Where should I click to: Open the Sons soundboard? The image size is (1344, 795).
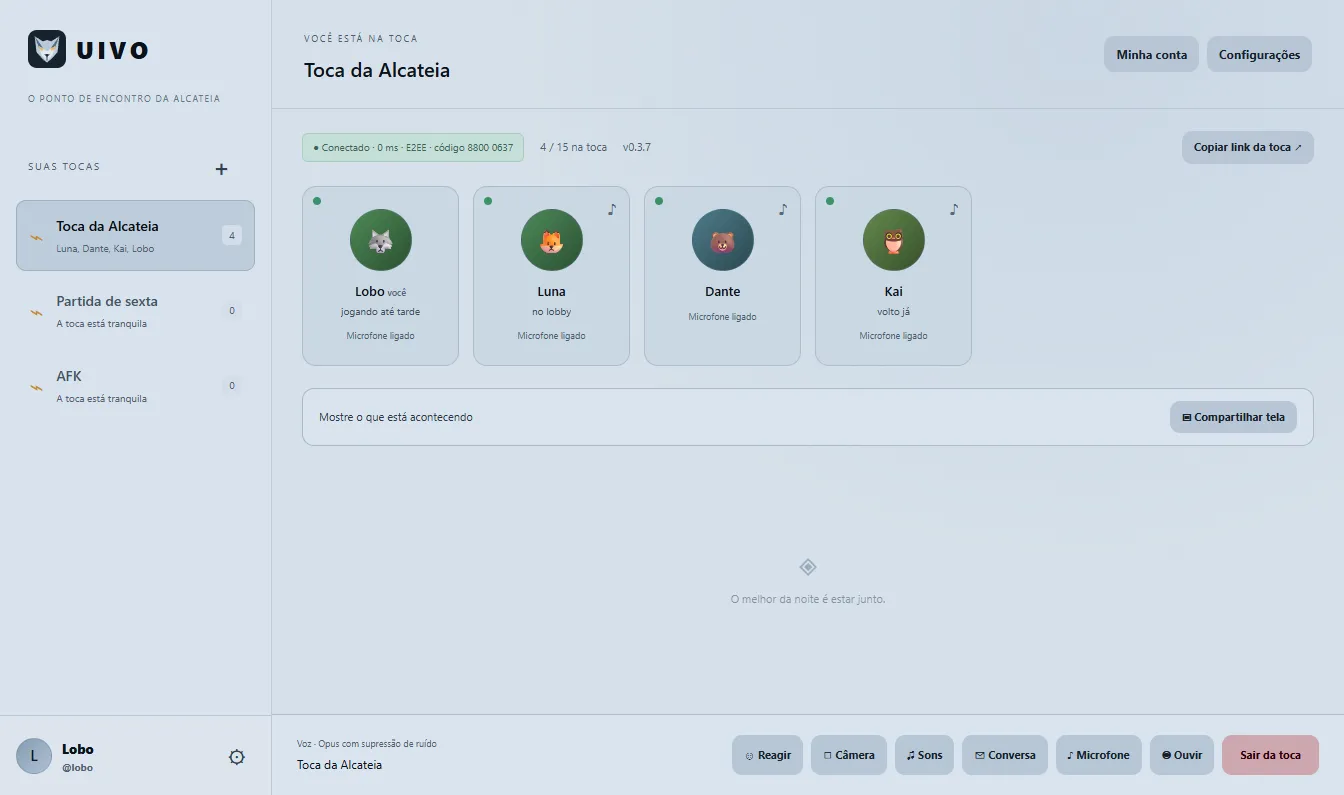[x=925, y=755]
